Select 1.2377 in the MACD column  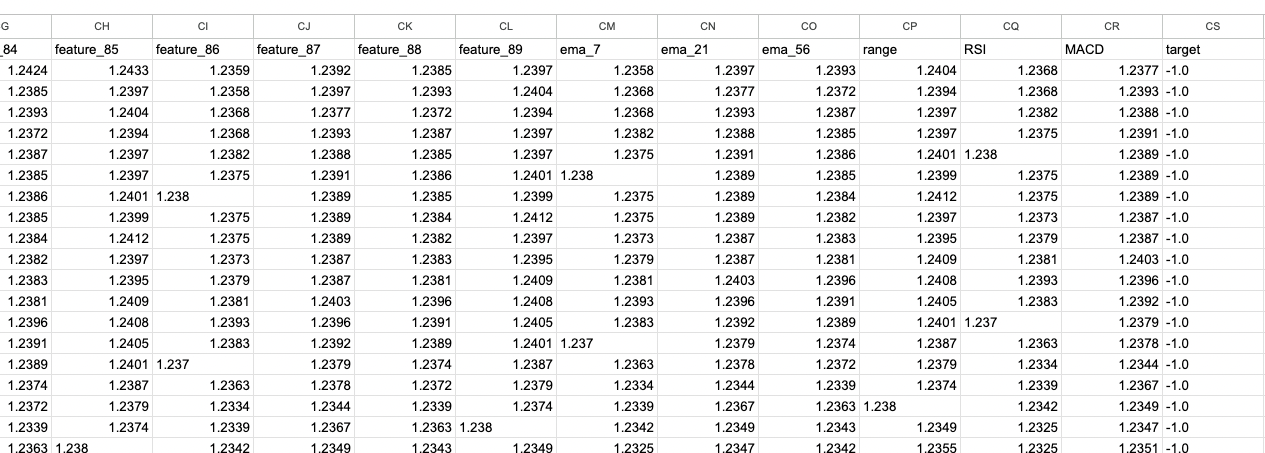click(1112, 70)
